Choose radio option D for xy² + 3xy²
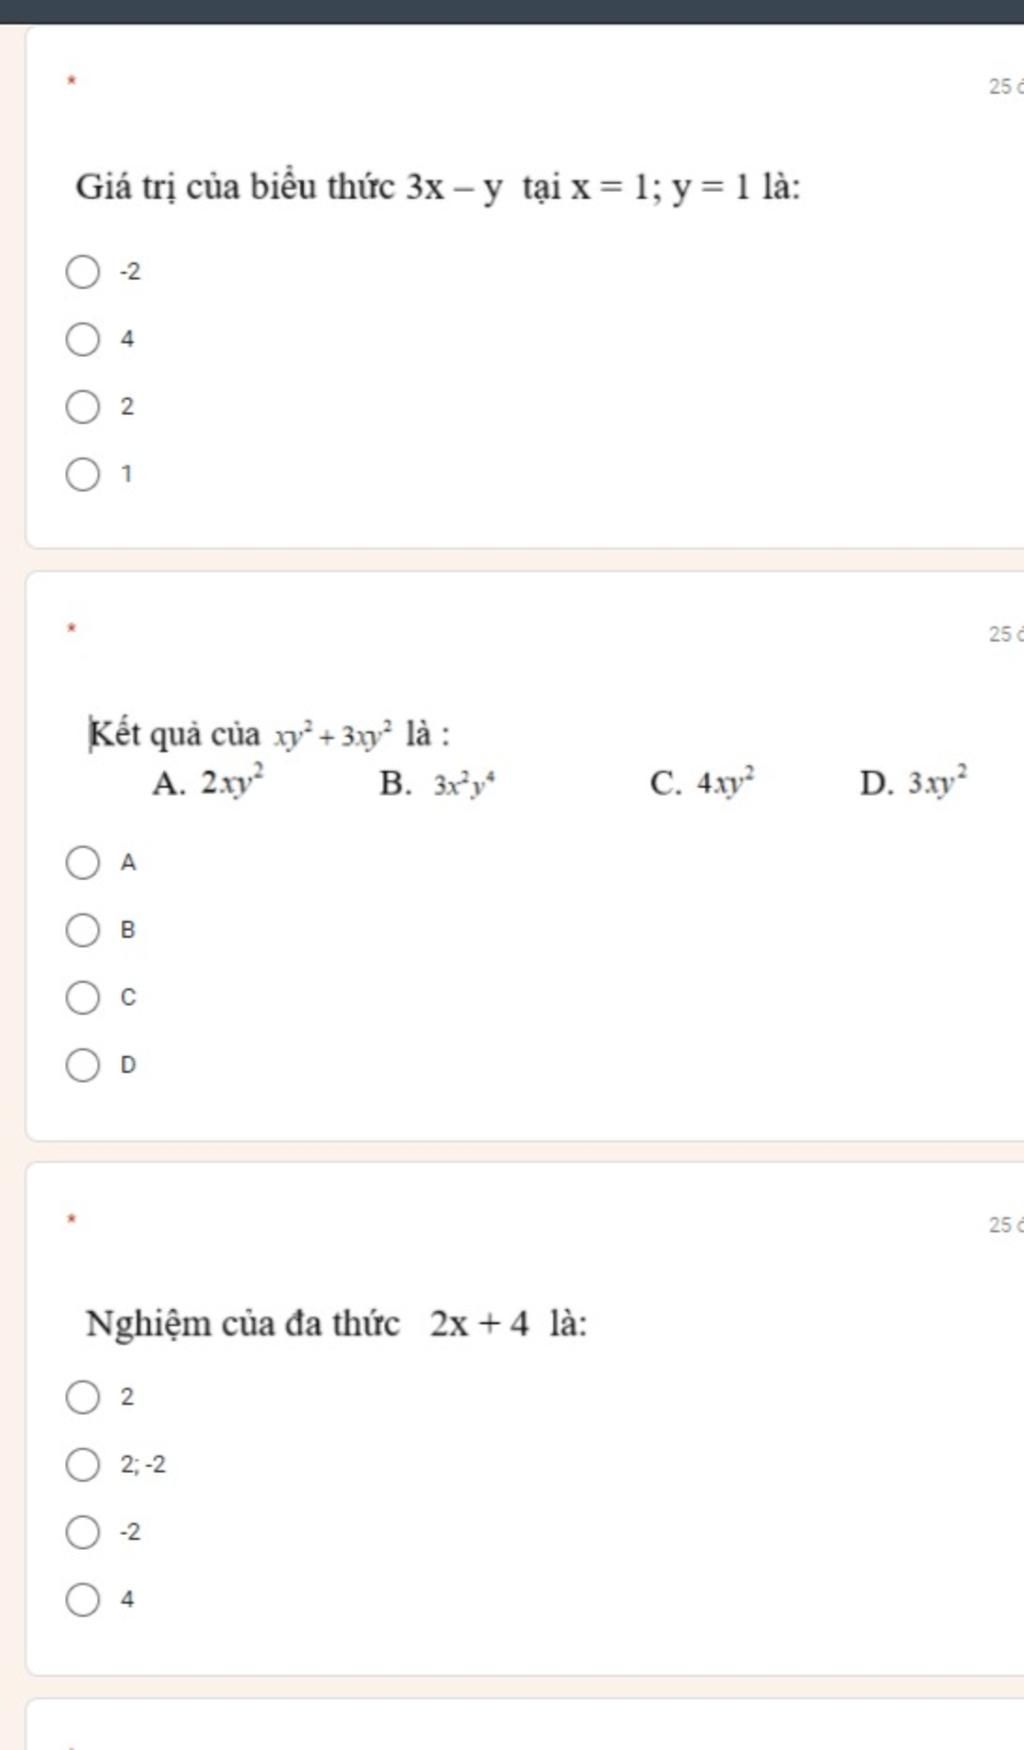The image size is (1024, 1750). [83, 1066]
